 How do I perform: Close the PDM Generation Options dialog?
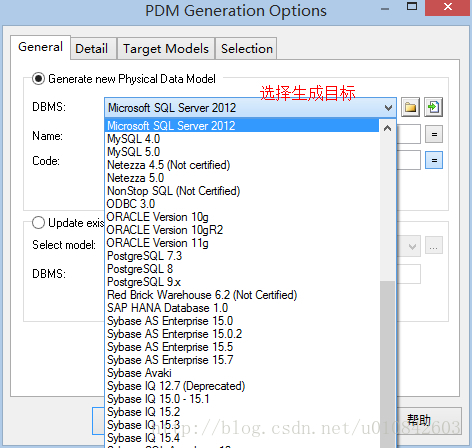point(448,7)
